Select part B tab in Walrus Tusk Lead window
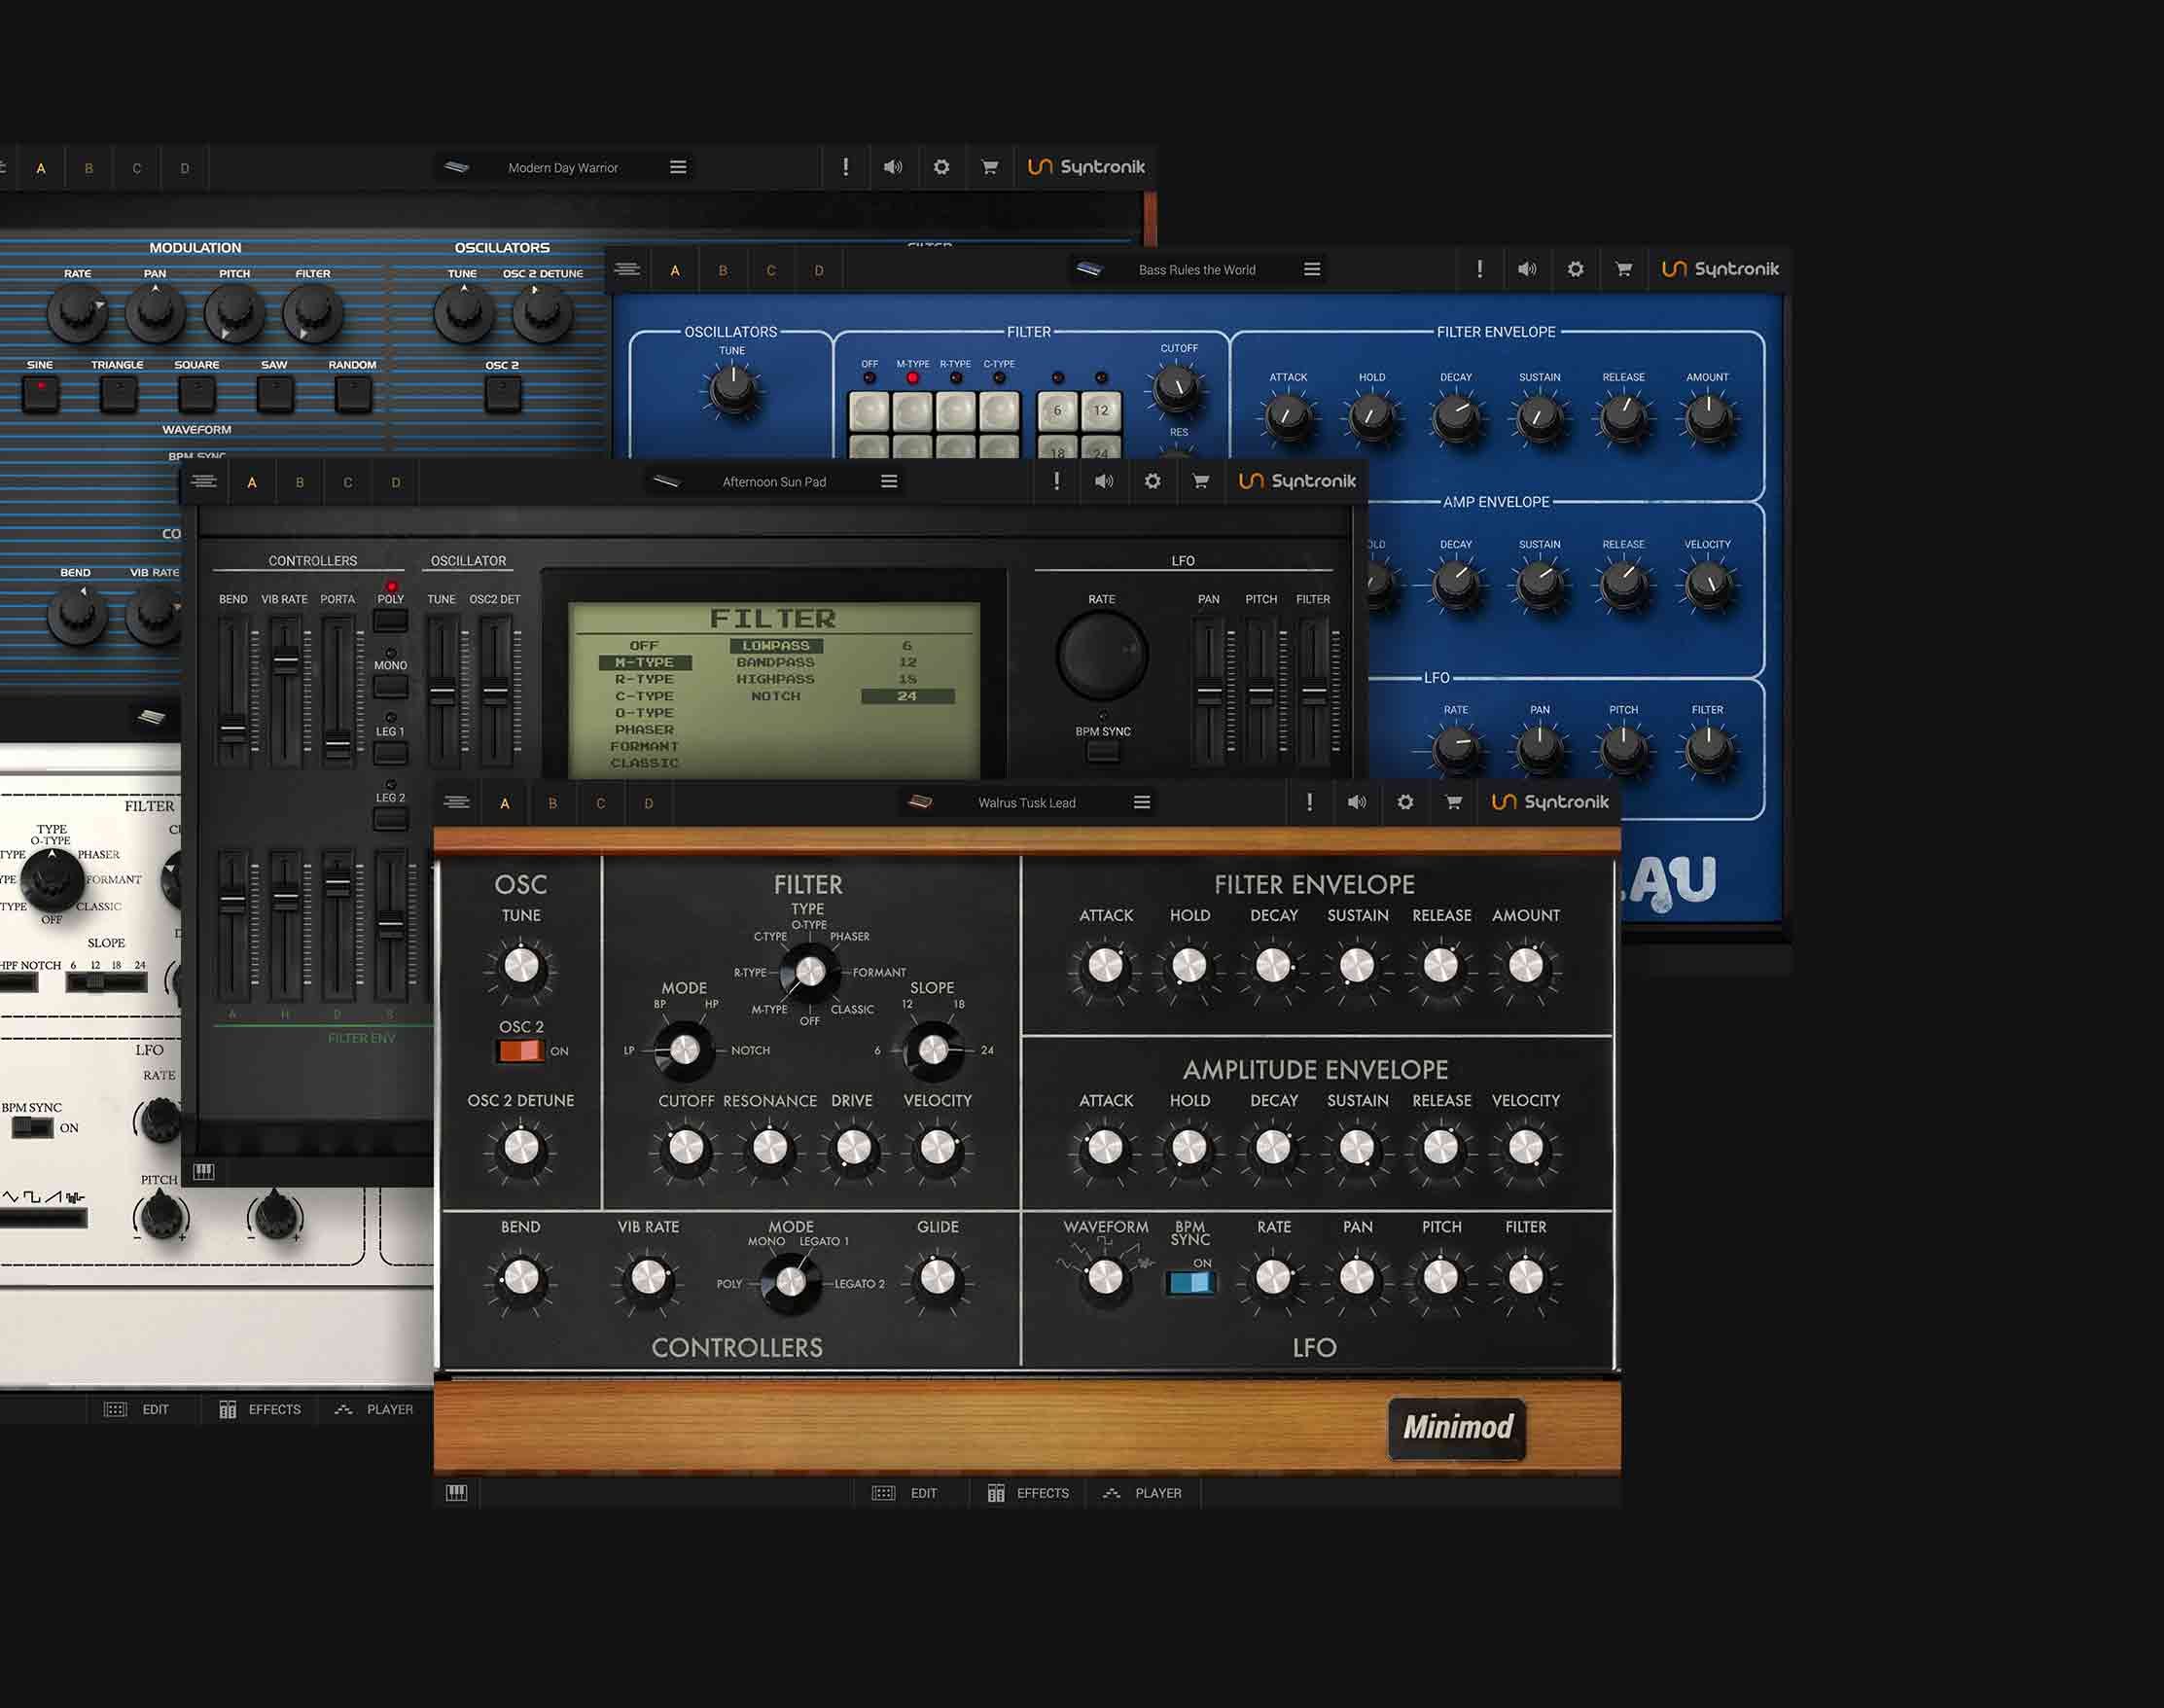 (x=553, y=803)
